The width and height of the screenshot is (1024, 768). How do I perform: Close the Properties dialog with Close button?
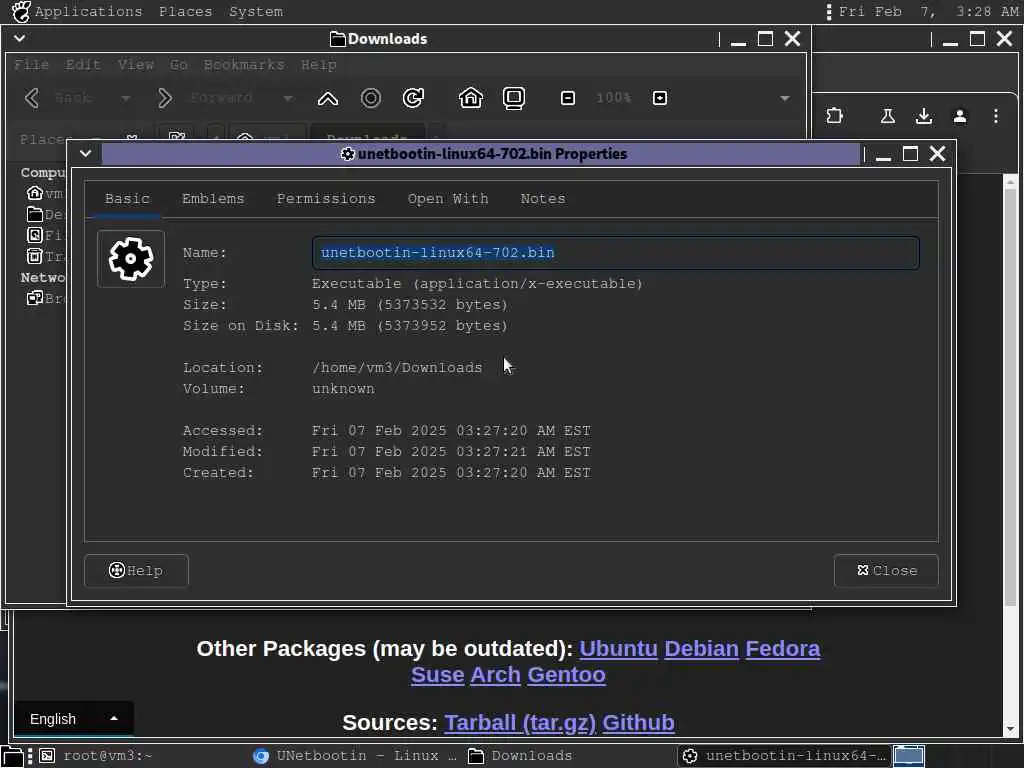(886, 570)
